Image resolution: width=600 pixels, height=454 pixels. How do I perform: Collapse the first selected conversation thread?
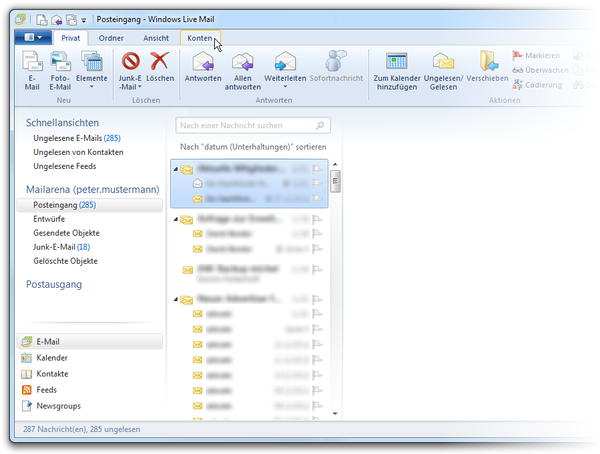[176, 169]
